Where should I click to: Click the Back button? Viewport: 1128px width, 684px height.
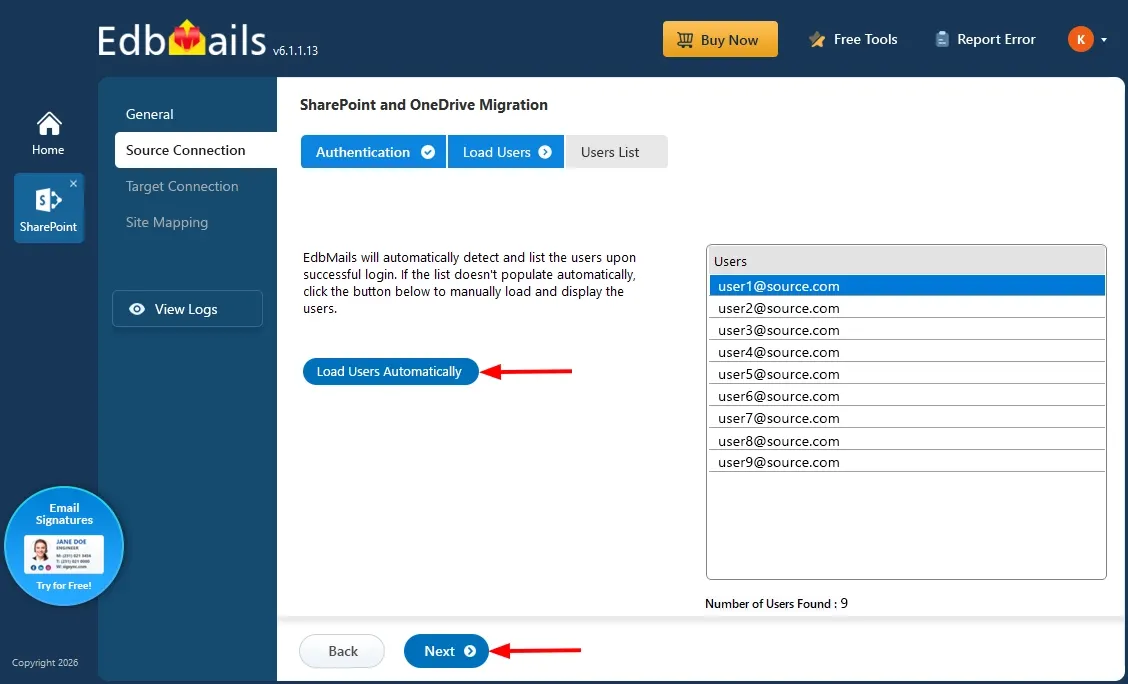(342, 651)
